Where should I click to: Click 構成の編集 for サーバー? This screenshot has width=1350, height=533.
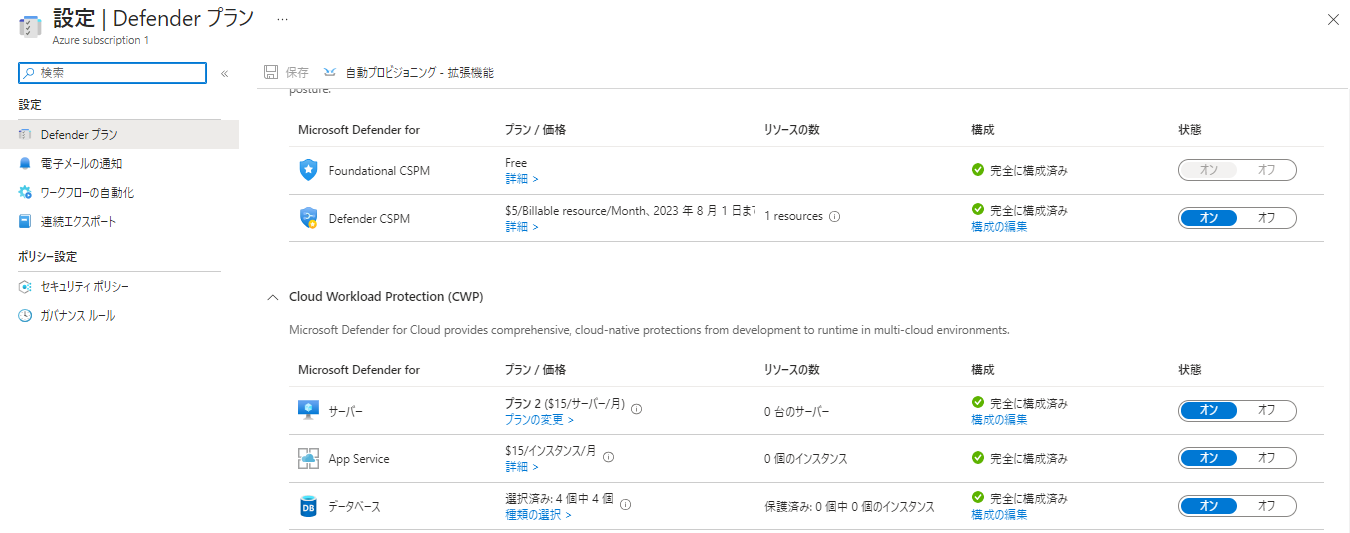999,419
